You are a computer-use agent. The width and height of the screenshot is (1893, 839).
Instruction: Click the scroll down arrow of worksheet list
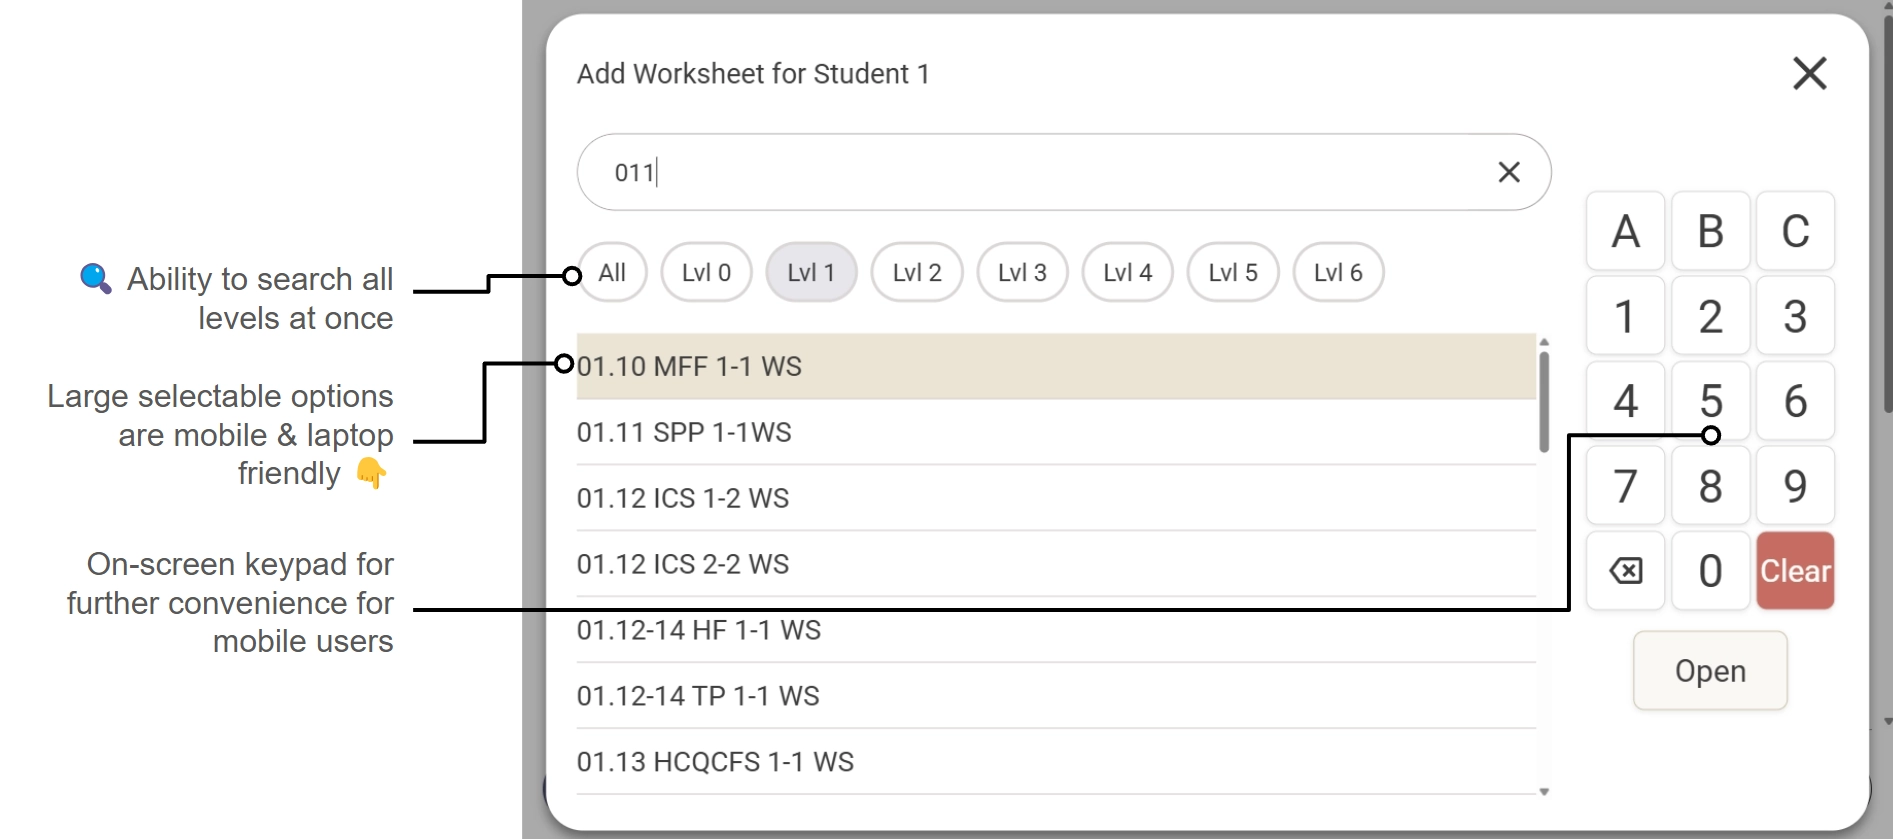click(x=1544, y=792)
